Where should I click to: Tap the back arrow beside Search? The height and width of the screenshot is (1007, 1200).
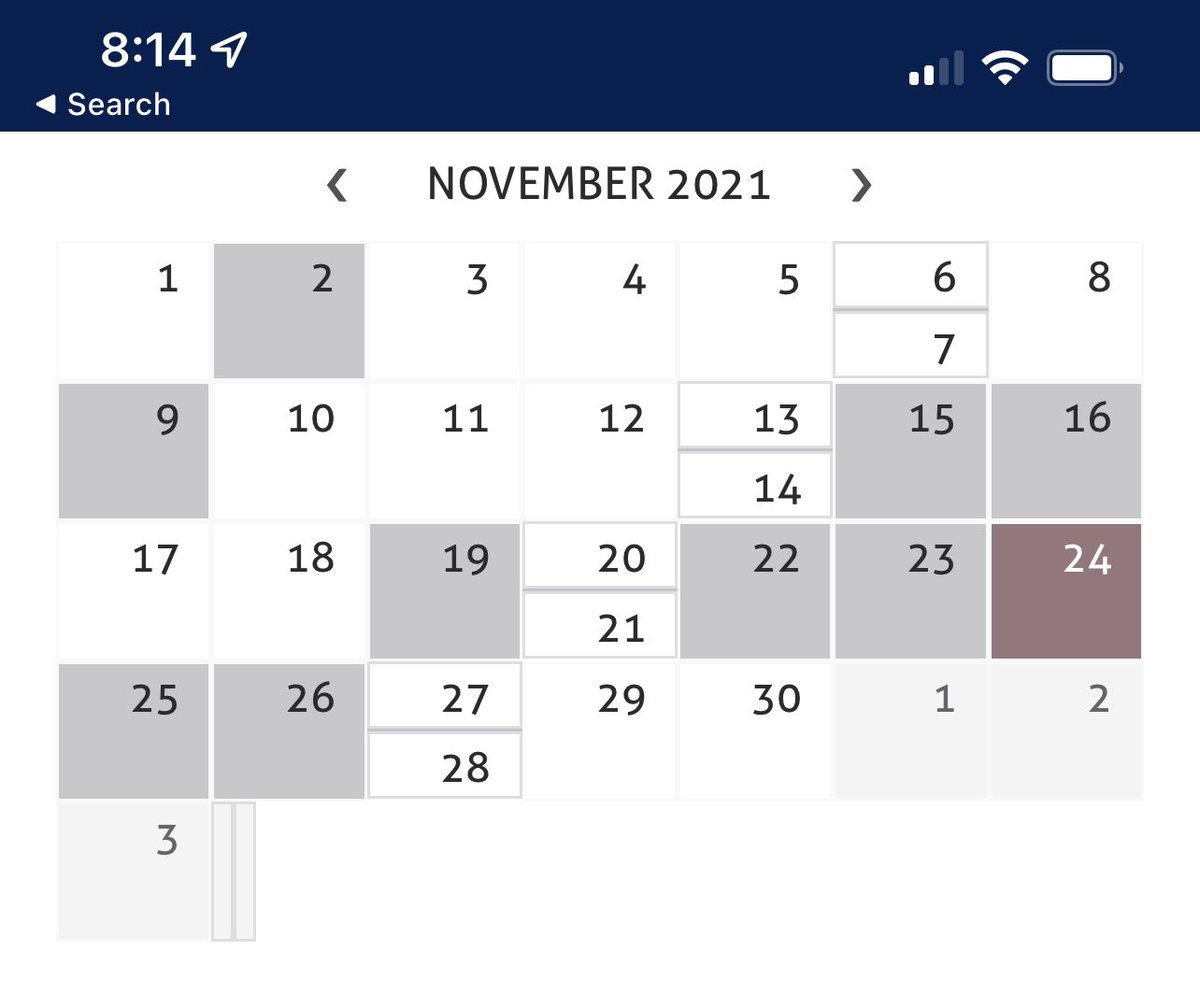pos(45,104)
